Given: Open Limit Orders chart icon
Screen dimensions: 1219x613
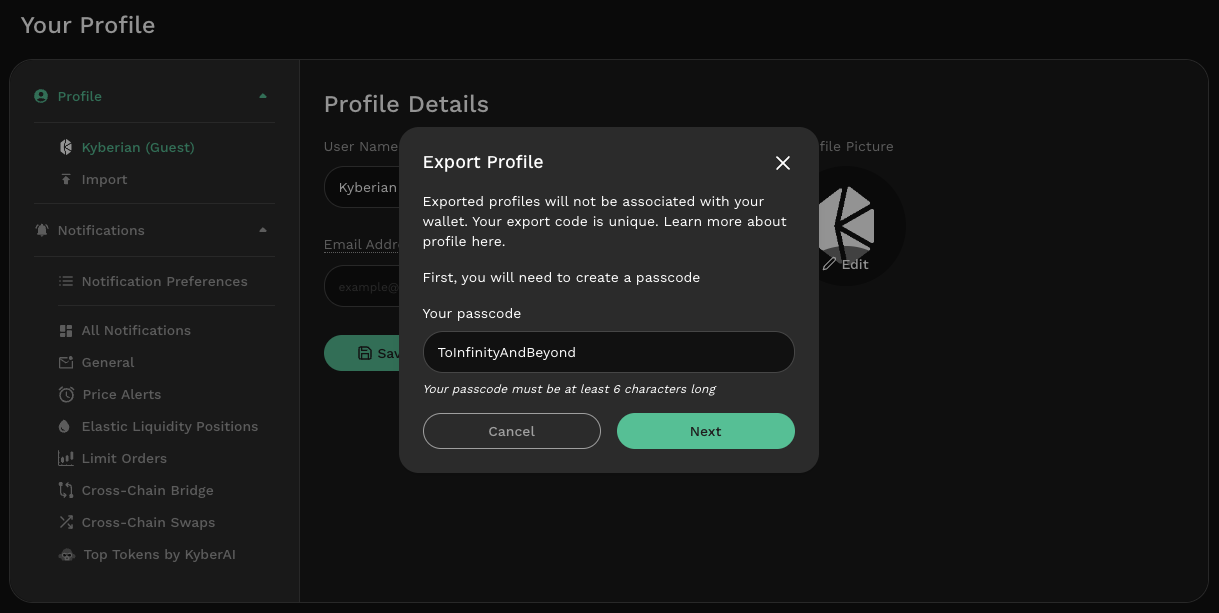Looking at the screenshot, I should click(x=66, y=458).
